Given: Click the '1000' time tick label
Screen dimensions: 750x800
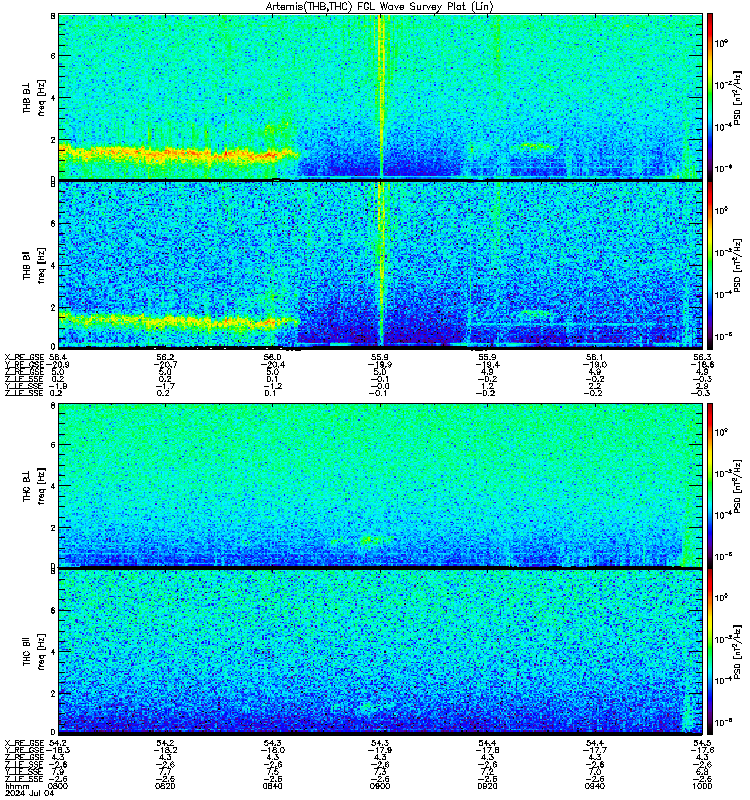Looking at the screenshot, I should 703,786.
